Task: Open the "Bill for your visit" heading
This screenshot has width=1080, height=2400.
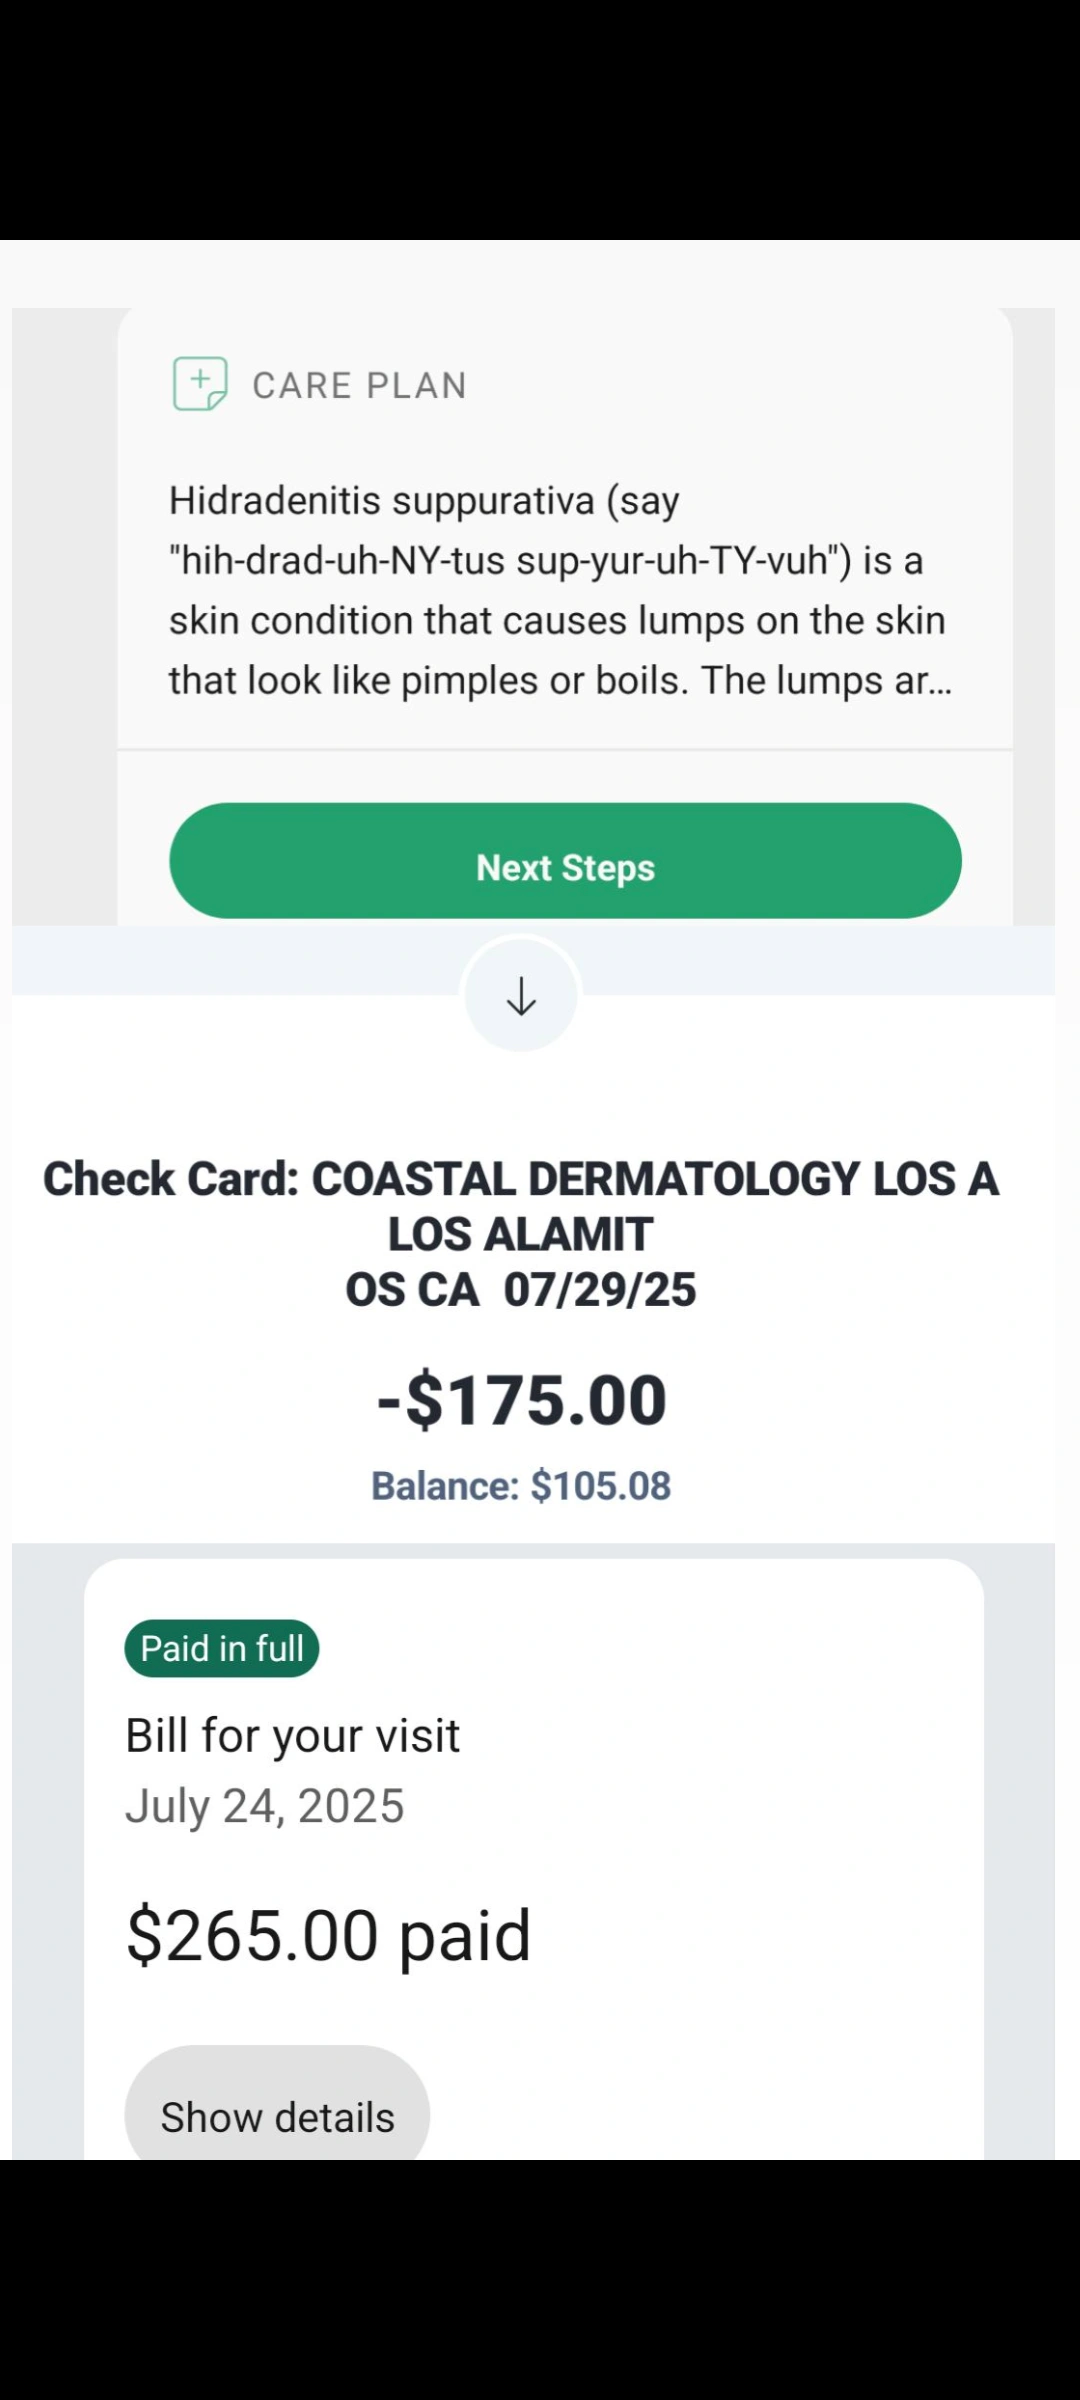Action: [x=292, y=1735]
